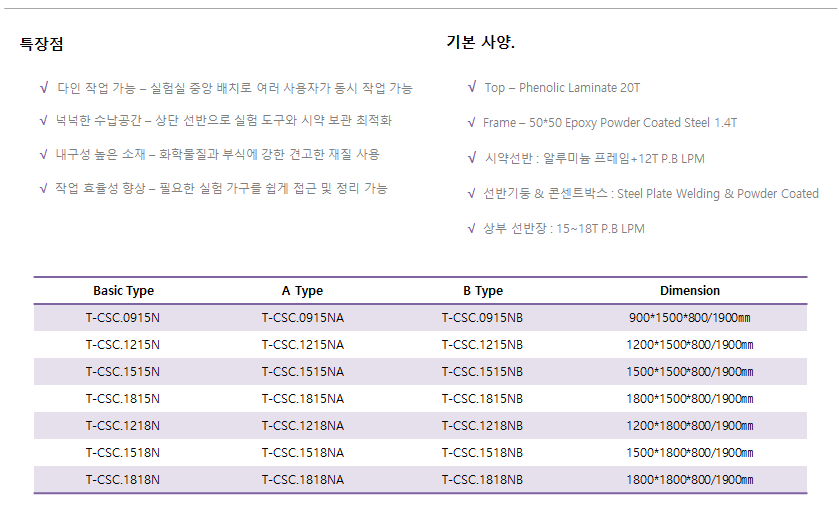Click the Dimension column header
839x517 pixels.
[x=690, y=291]
